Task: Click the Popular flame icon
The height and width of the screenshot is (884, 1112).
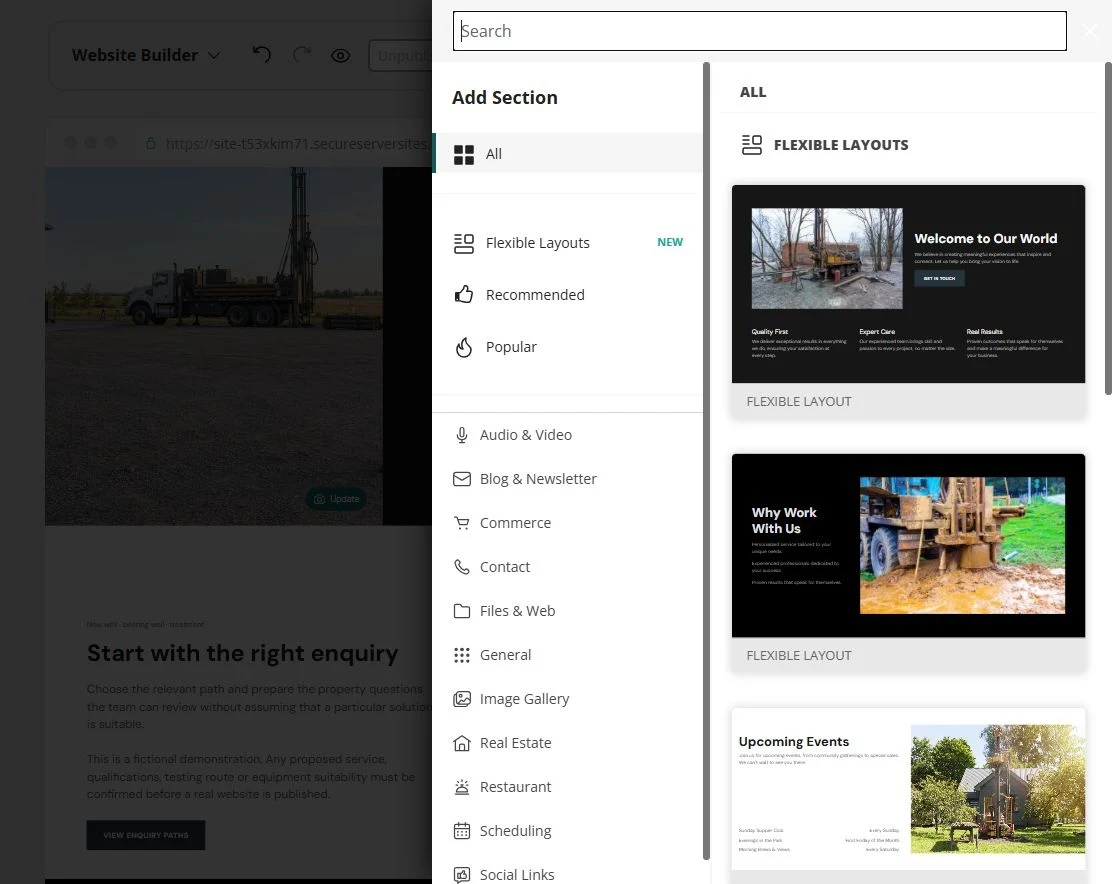Action: 464,347
